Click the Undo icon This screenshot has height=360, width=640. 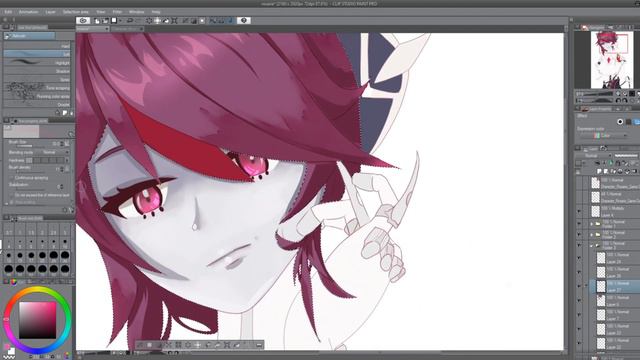[130, 20]
